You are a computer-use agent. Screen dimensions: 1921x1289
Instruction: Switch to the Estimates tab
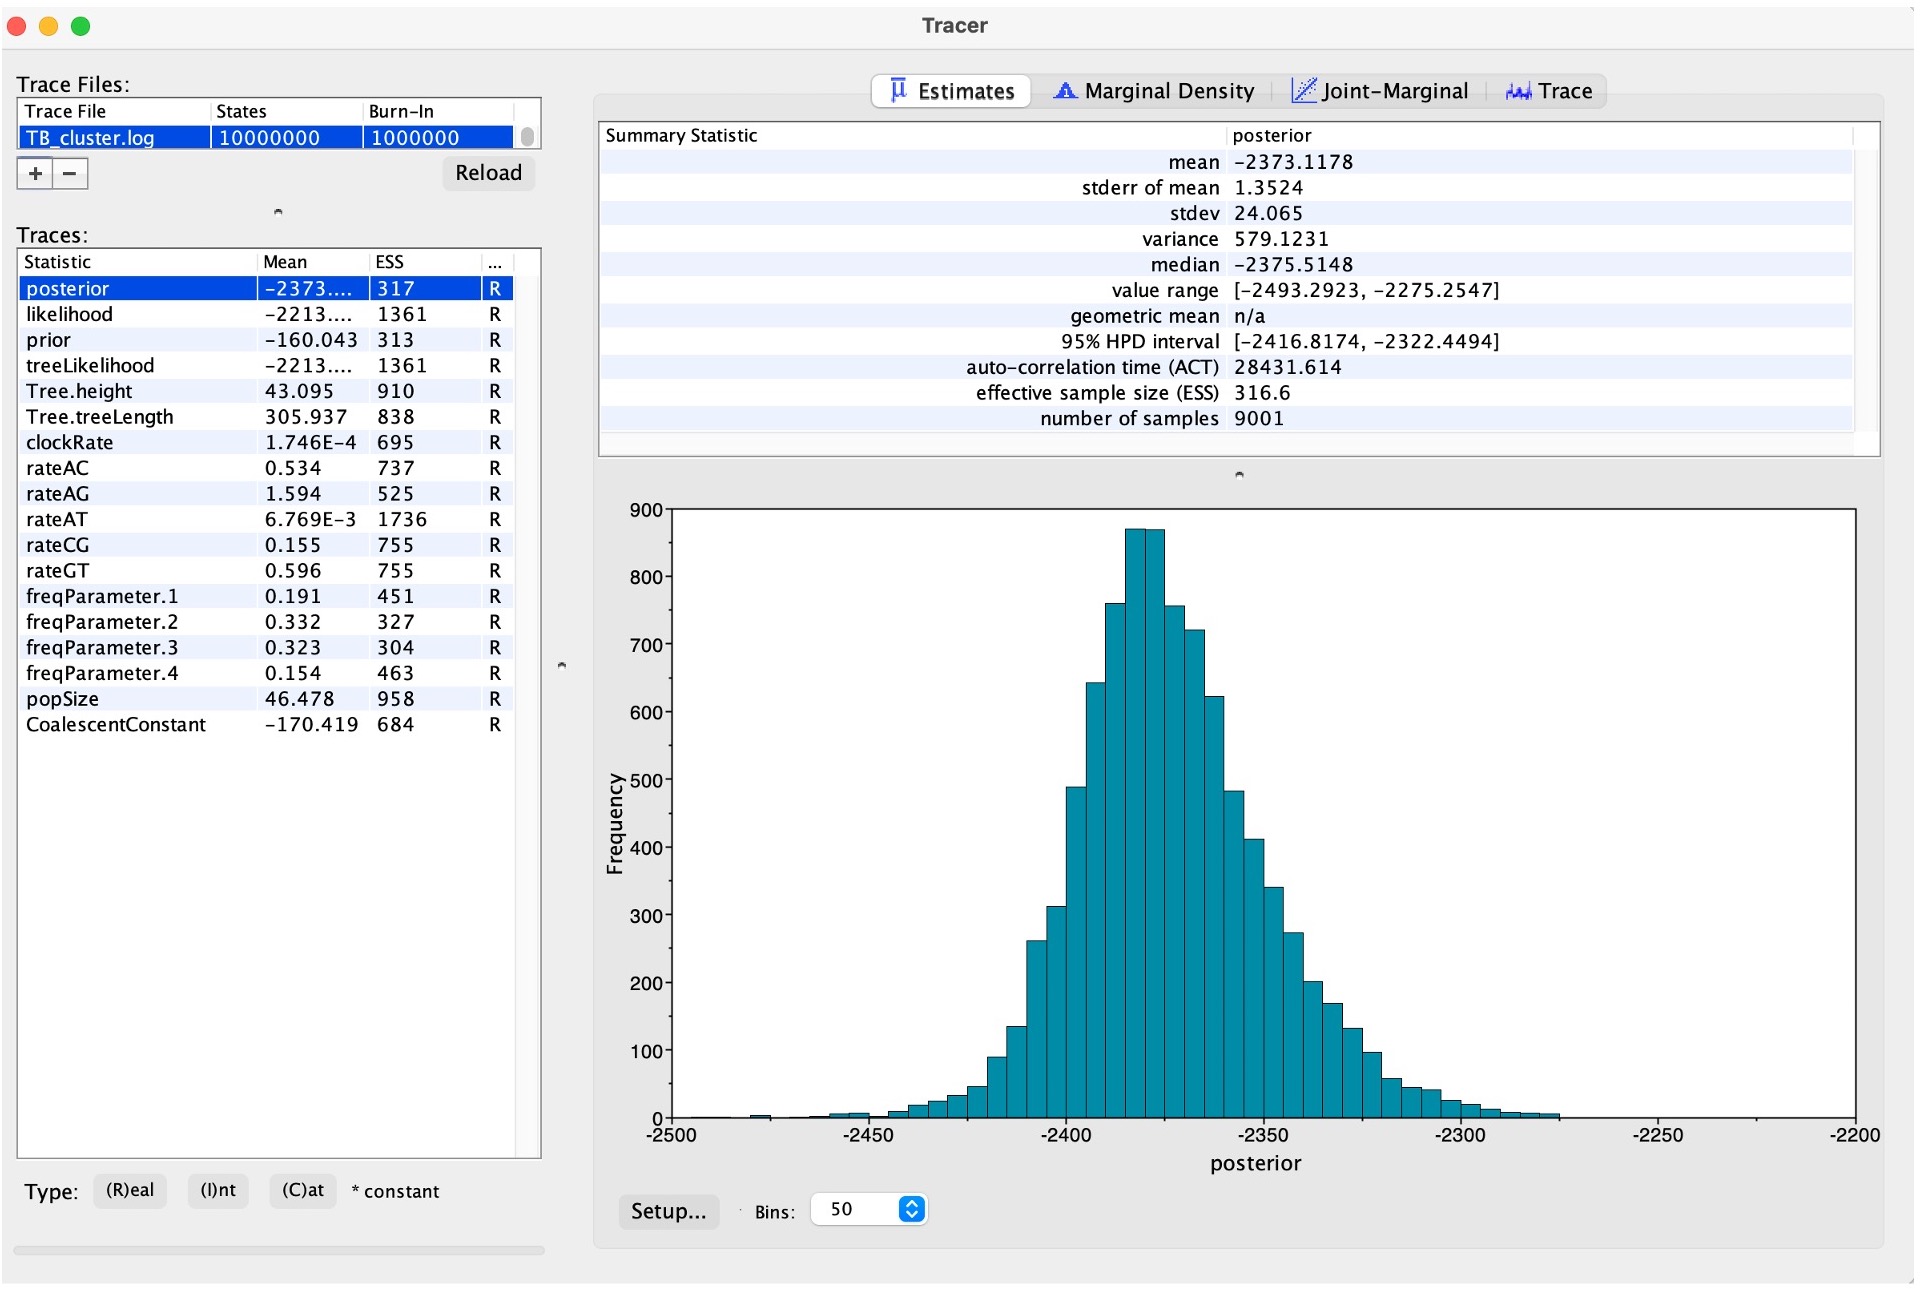click(x=951, y=91)
